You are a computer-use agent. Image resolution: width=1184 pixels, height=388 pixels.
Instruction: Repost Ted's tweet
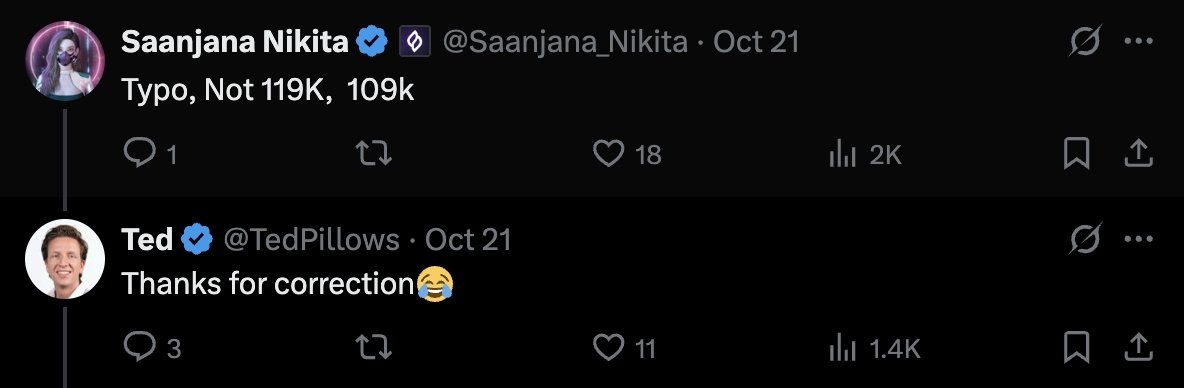tap(373, 348)
